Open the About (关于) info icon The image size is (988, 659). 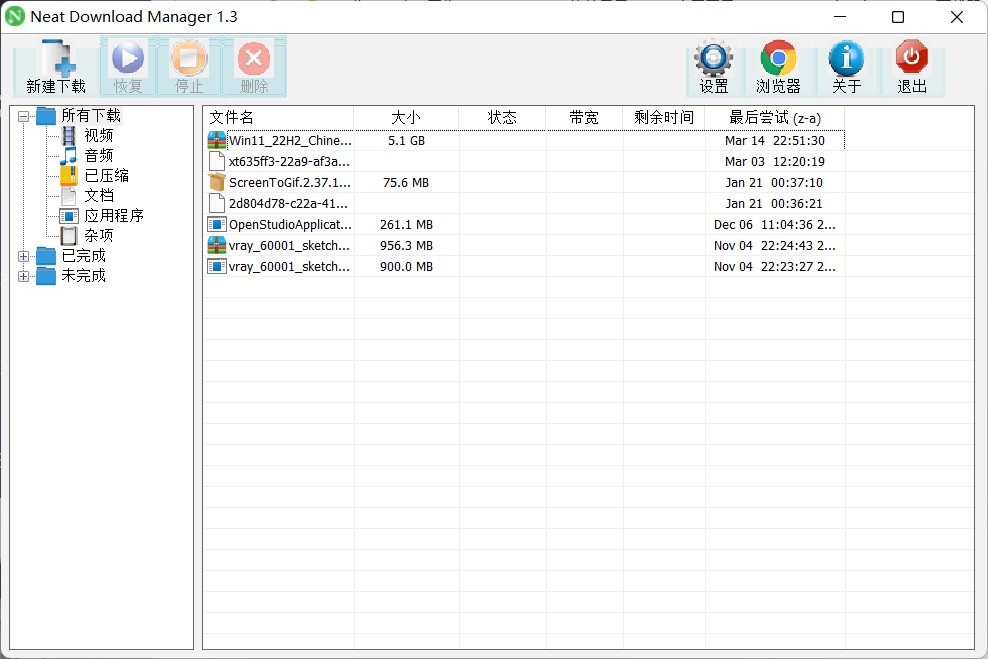tap(846, 58)
